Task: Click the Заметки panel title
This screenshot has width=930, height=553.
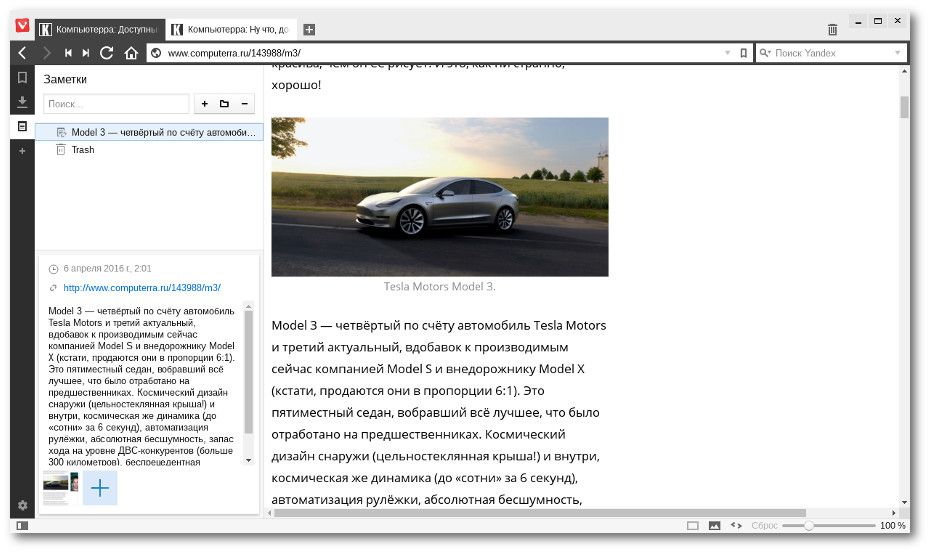Action: click(65, 80)
